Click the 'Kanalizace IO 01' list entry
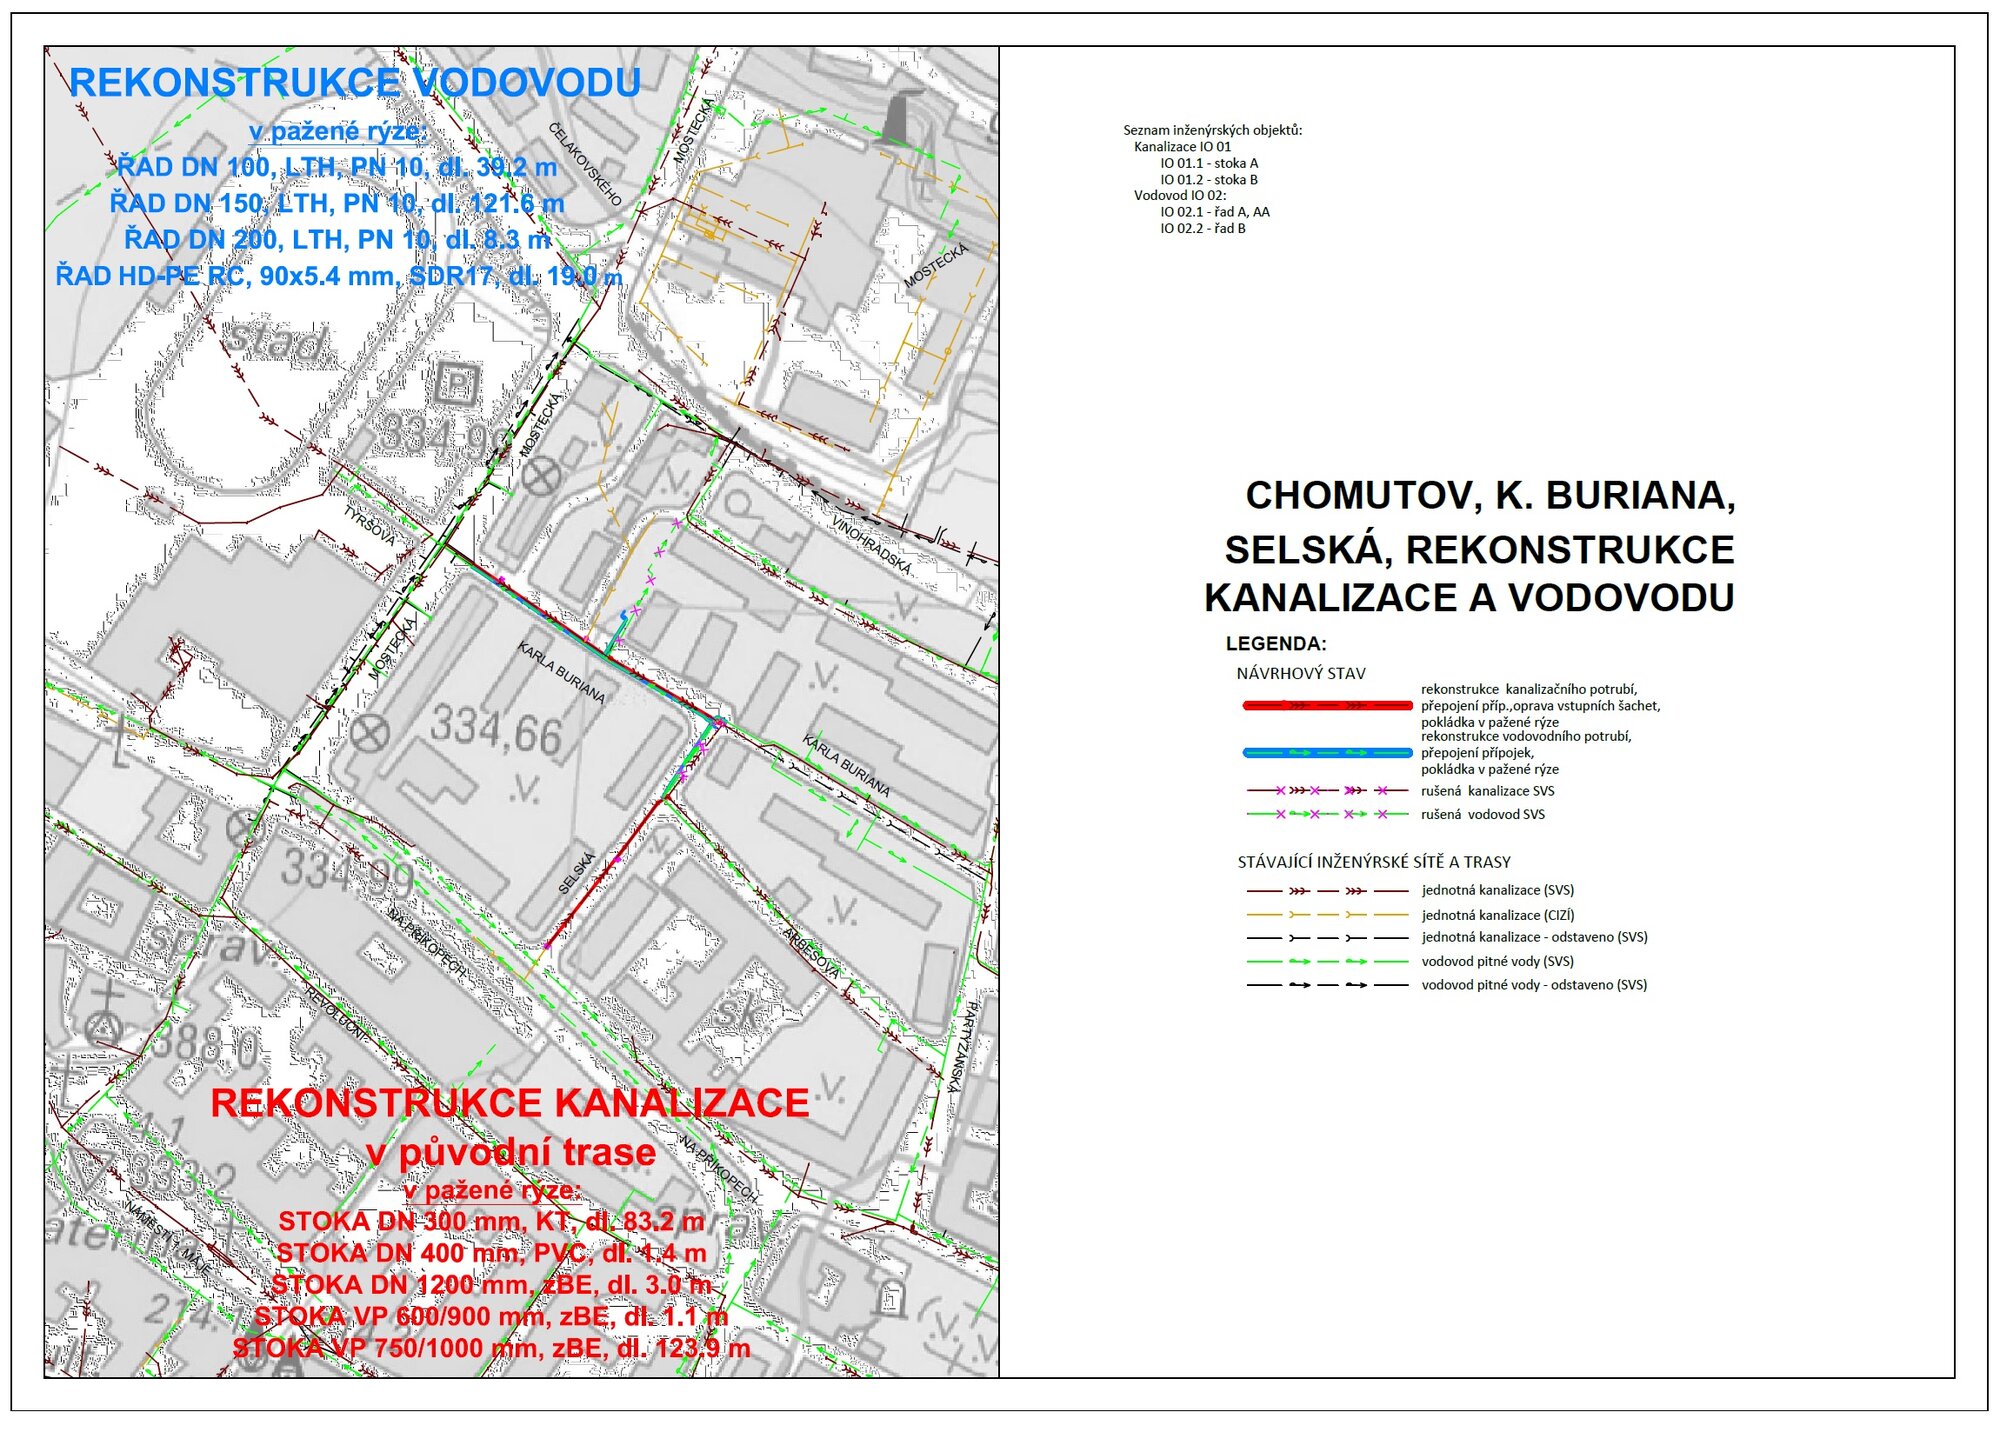This screenshot has width=2000, height=1432. pyautogui.click(x=1182, y=147)
